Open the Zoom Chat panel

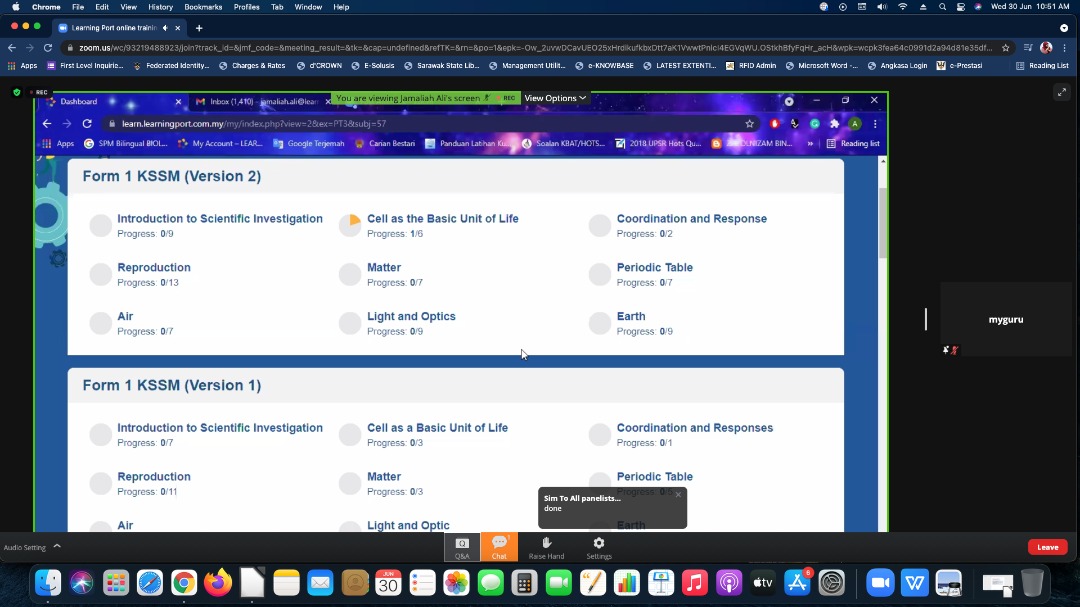pyautogui.click(x=499, y=547)
